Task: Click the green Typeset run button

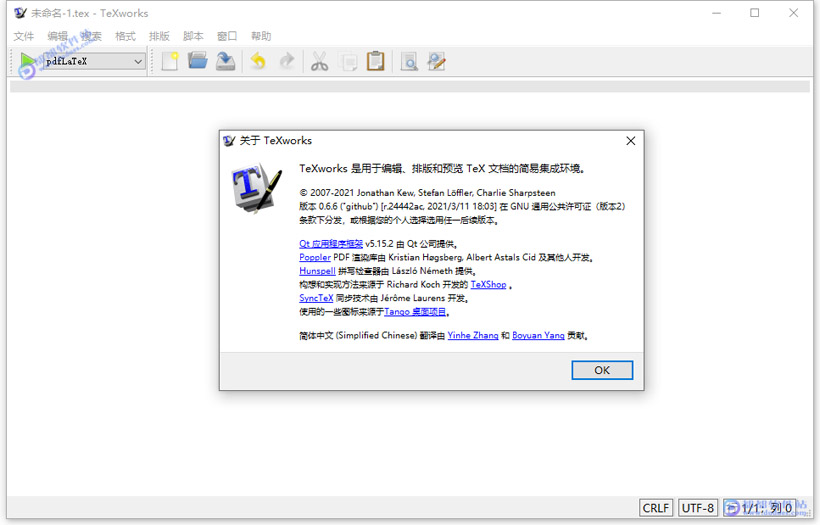Action: point(26,61)
